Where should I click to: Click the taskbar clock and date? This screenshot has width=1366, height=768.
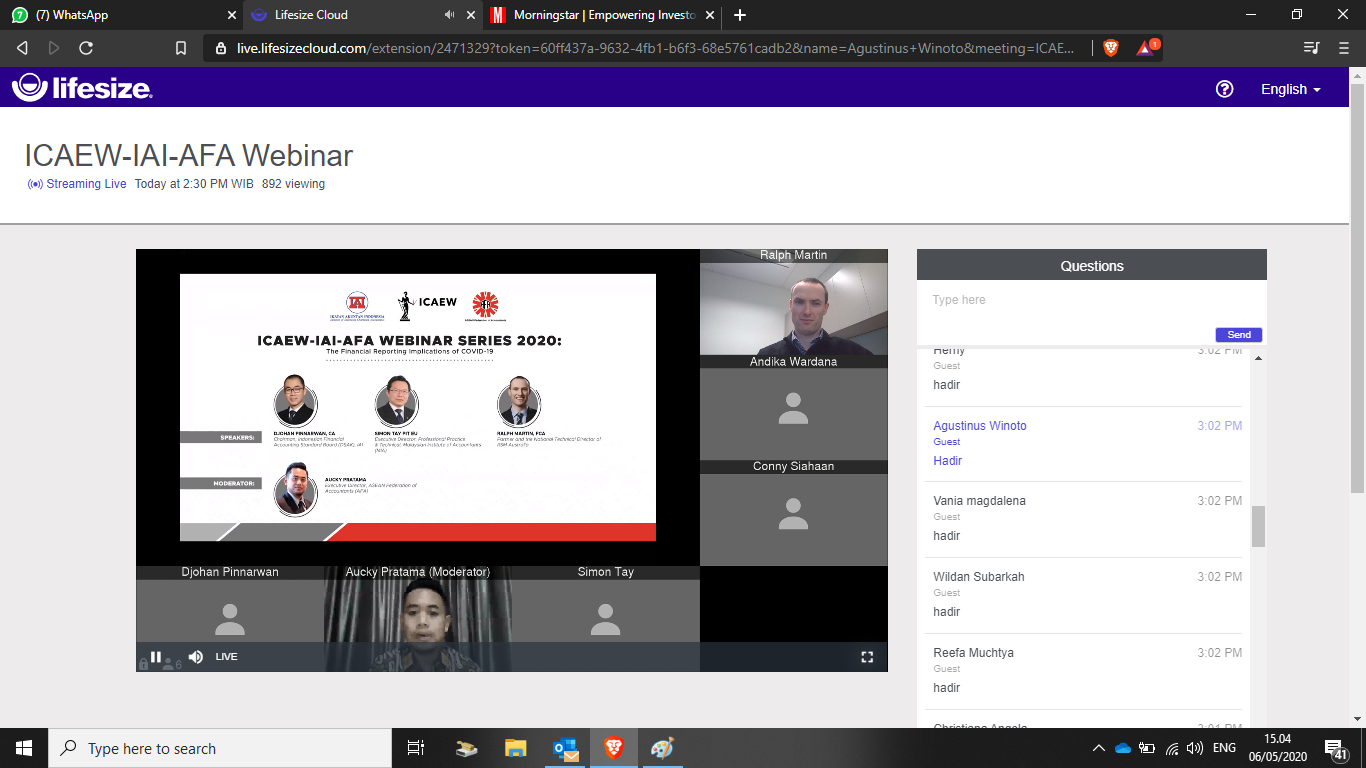[x=1277, y=748]
